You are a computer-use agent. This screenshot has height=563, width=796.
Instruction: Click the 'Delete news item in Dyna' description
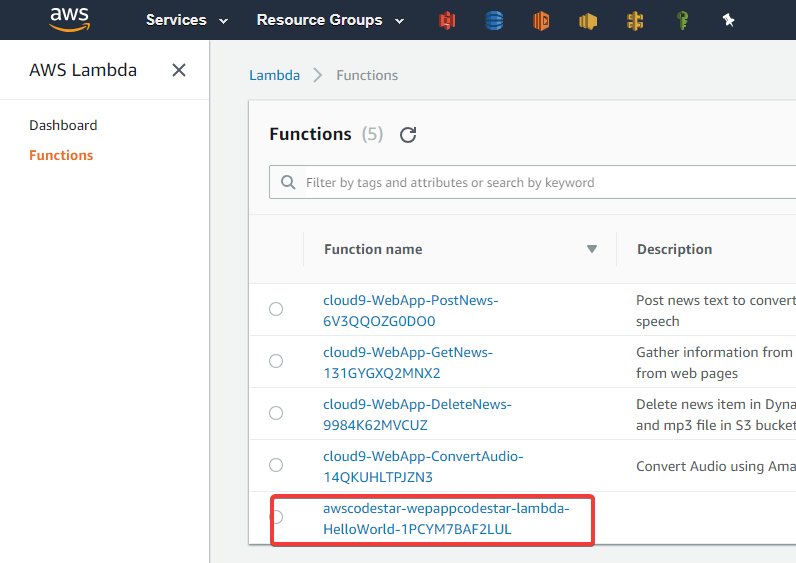pyautogui.click(x=716, y=414)
